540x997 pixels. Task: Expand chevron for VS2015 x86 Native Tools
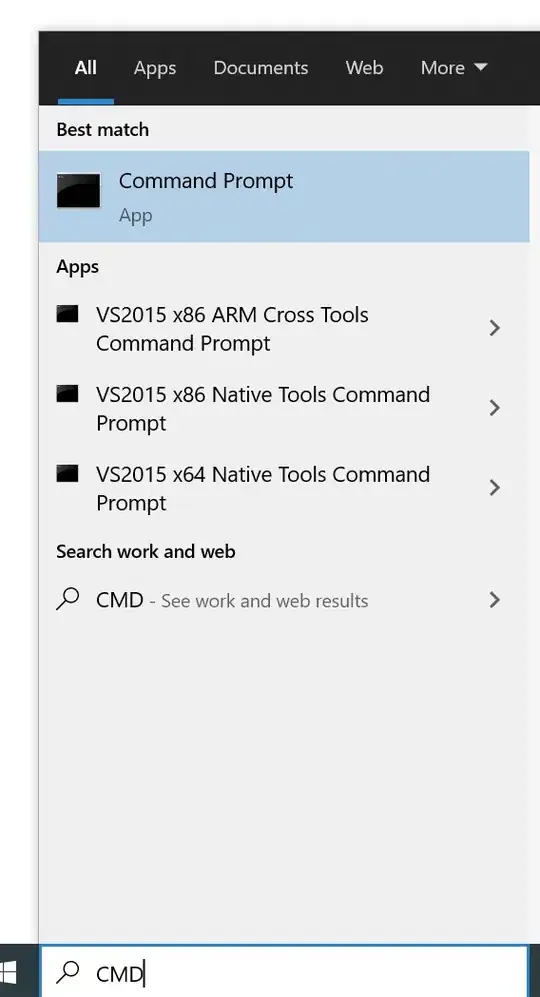coord(494,408)
